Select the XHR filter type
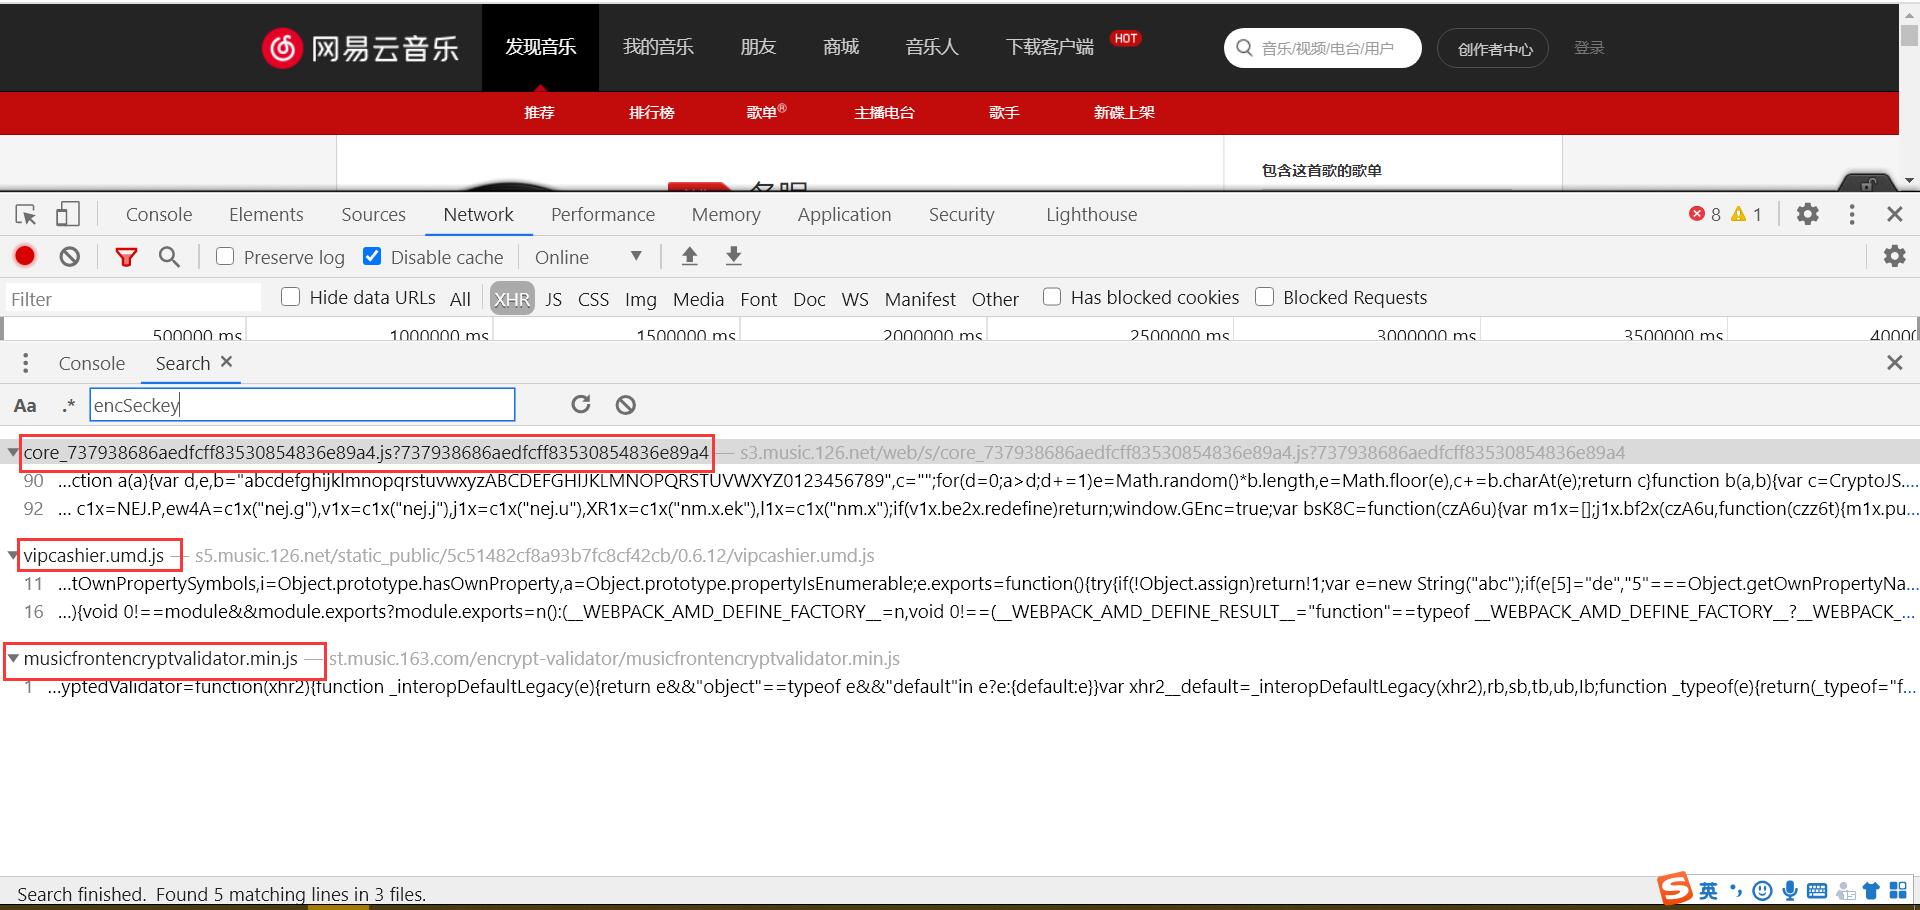 point(512,299)
